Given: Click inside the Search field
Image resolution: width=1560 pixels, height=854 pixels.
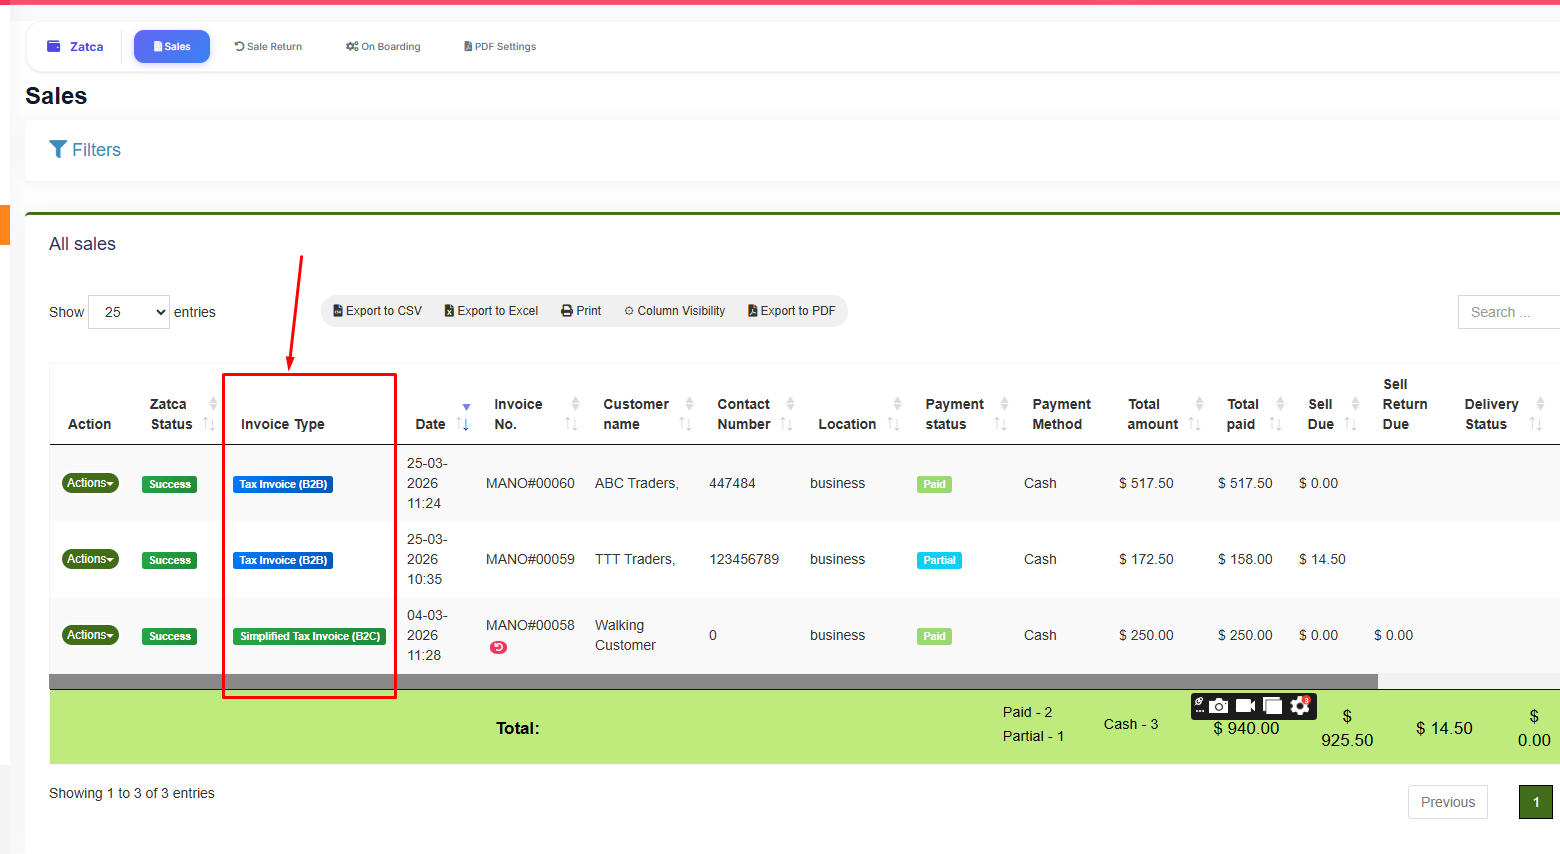Looking at the screenshot, I should 1510,311.
